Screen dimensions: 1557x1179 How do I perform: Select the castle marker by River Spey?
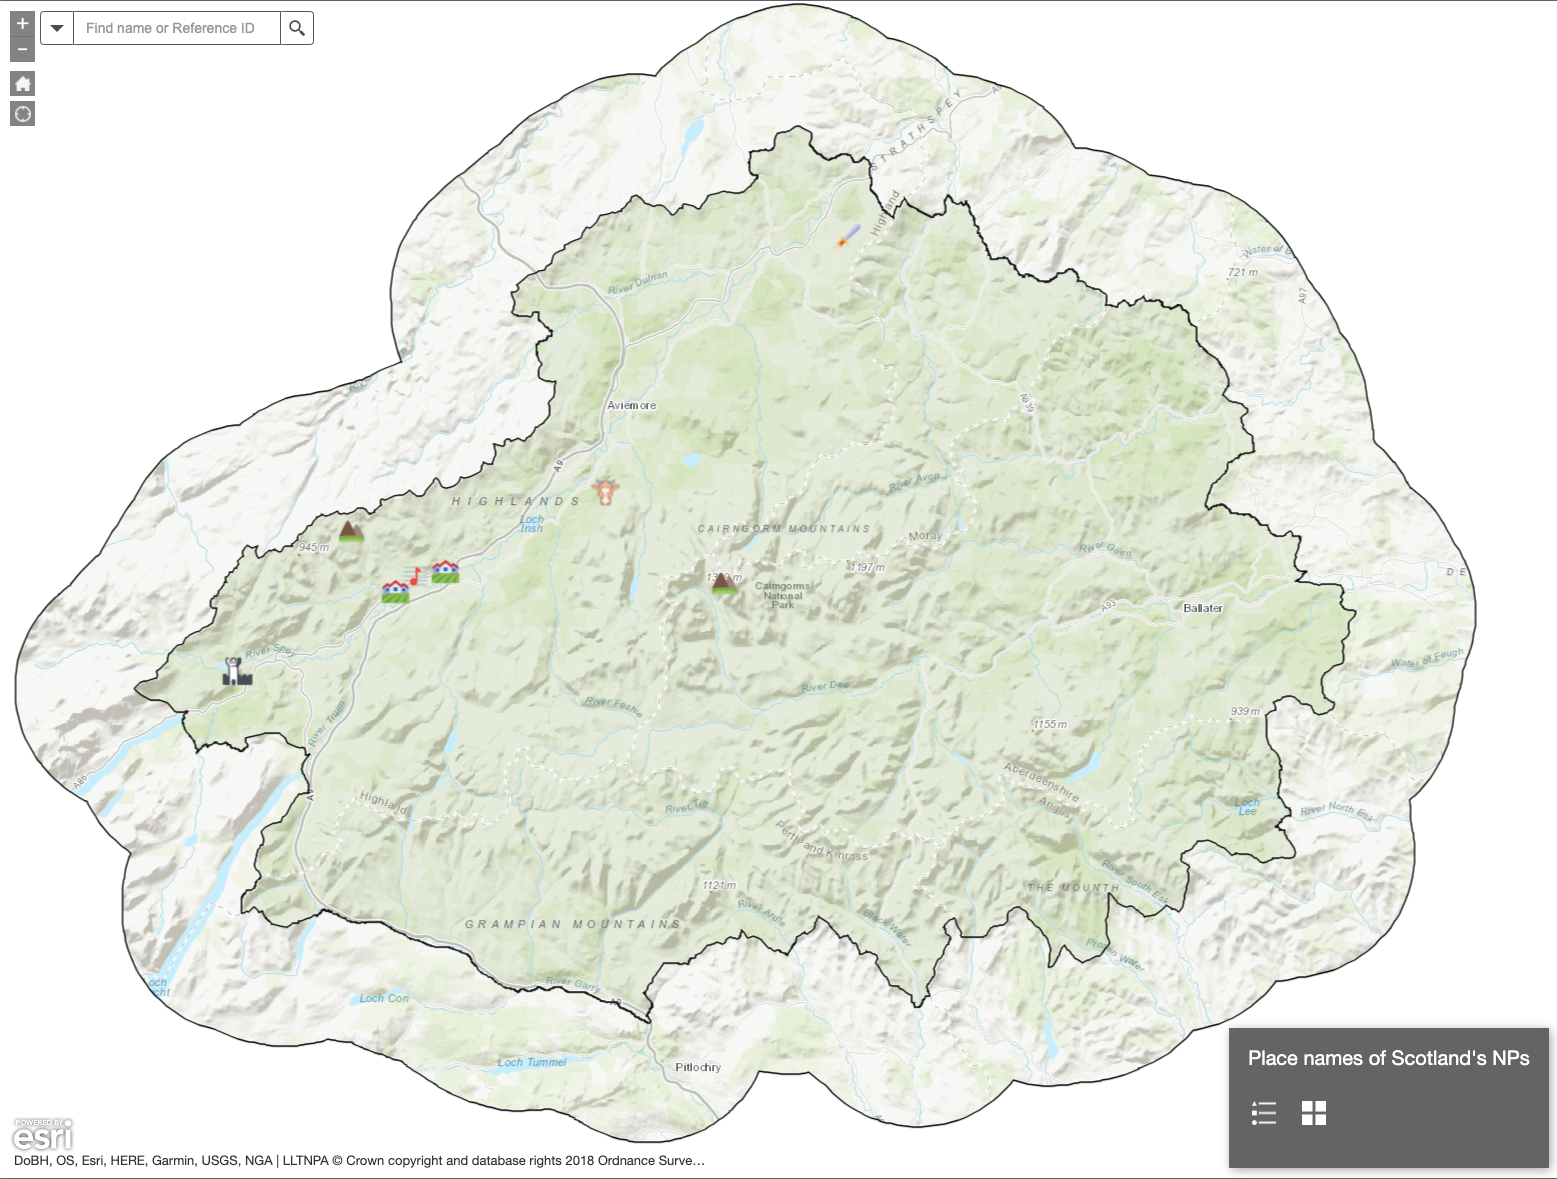237,672
